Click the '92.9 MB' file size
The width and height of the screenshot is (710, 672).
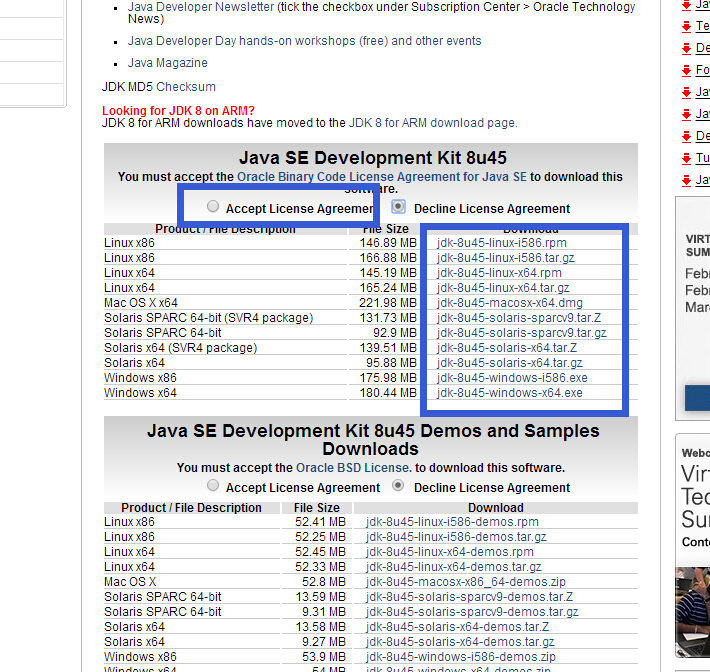coord(394,332)
